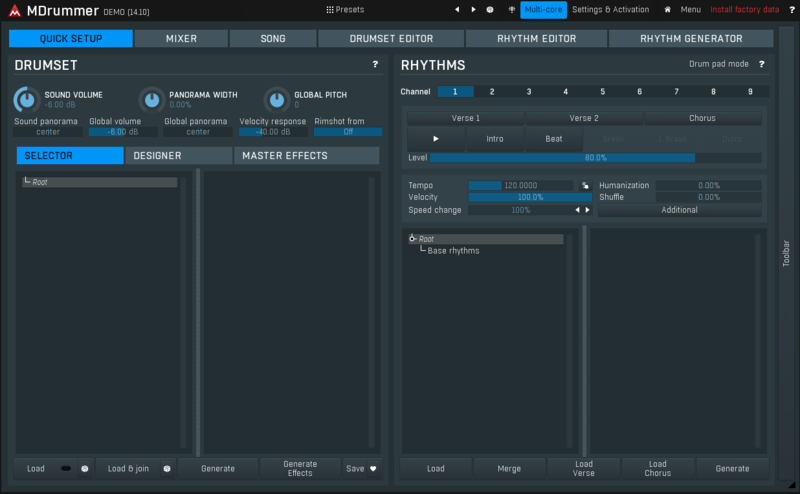The image size is (800, 494).
Task: Click the Generate Effects button
Action: (x=300, y=468)
